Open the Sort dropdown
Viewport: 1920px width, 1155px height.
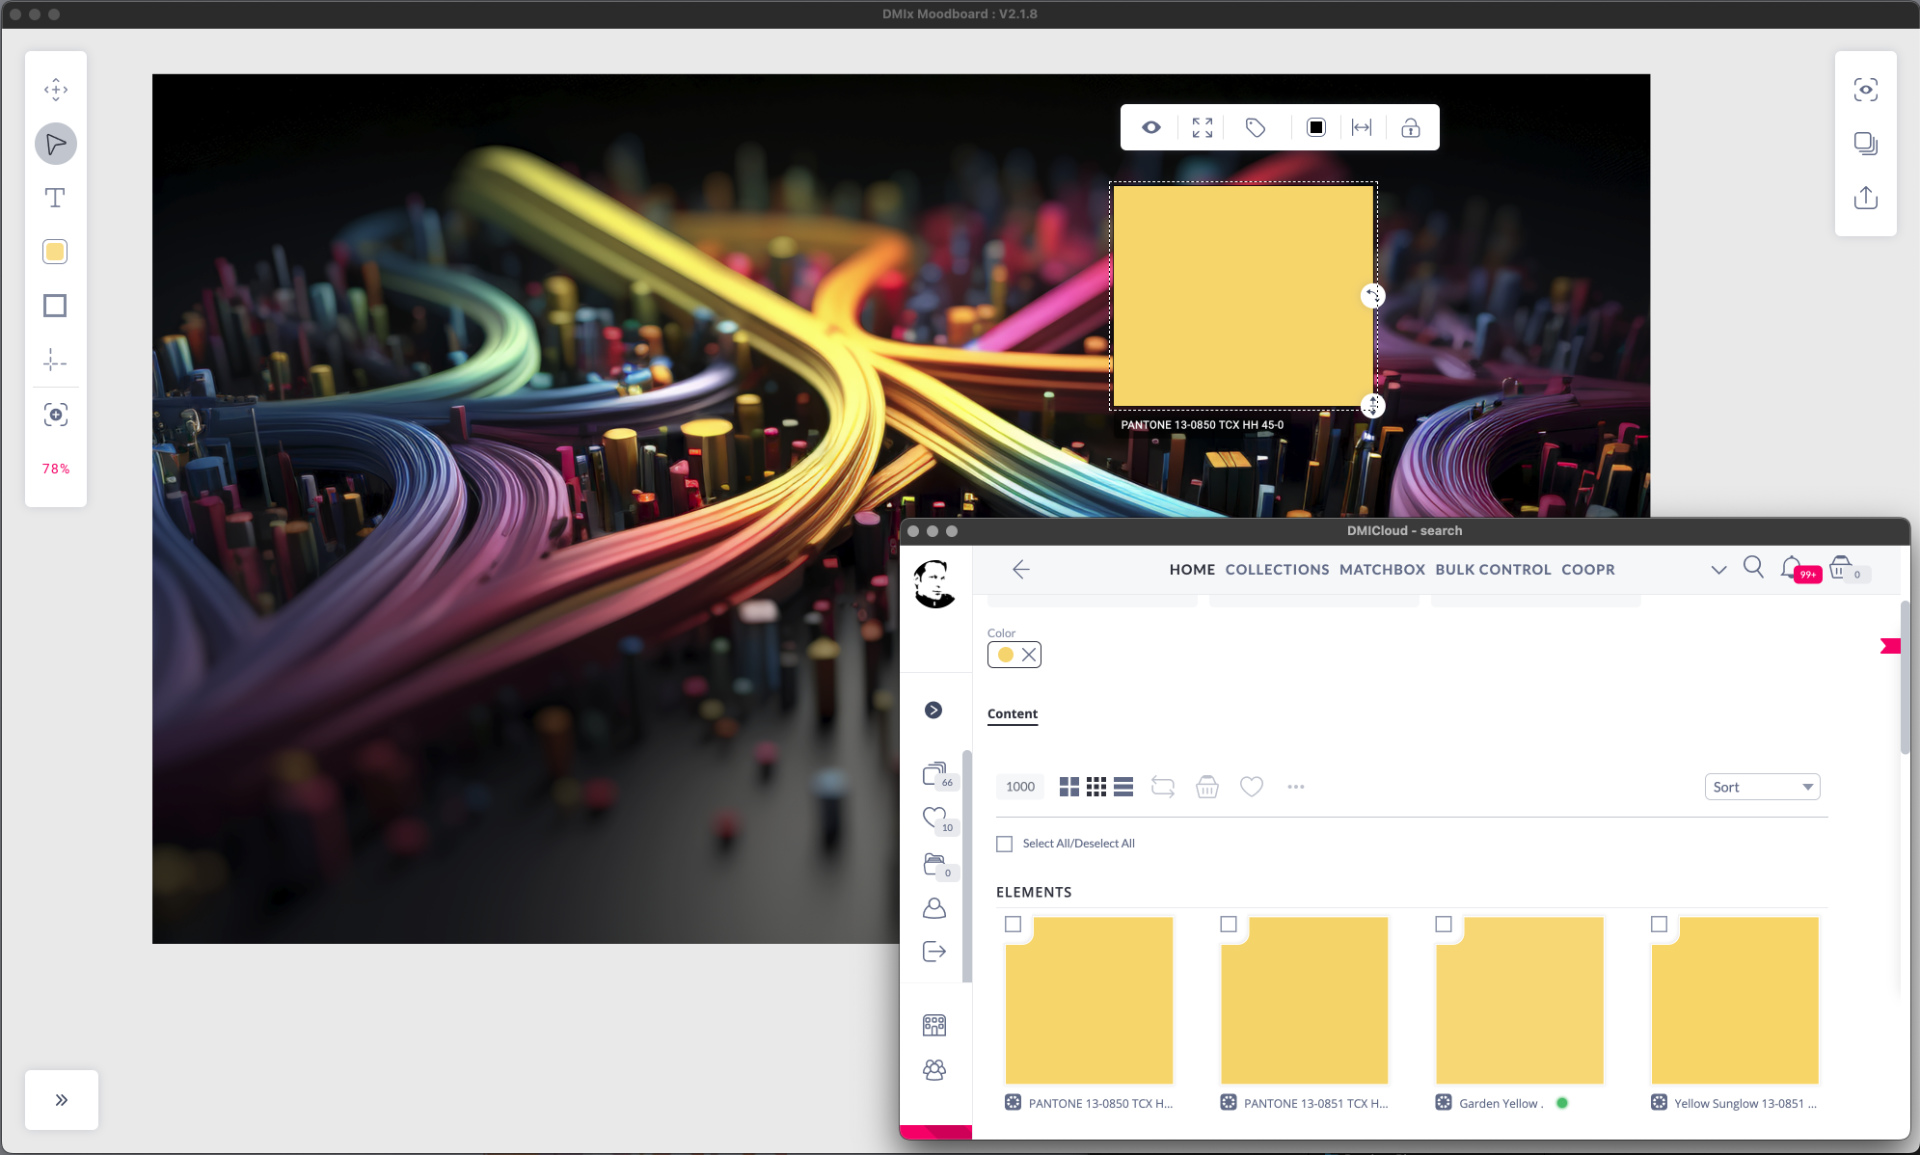point(1762,787)
